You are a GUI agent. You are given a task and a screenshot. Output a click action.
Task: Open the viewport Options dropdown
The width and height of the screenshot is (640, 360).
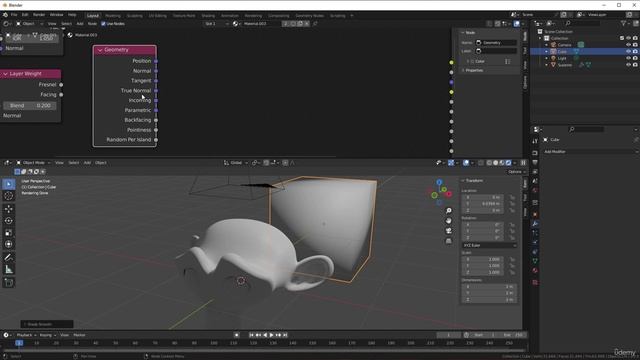[516, 172]
